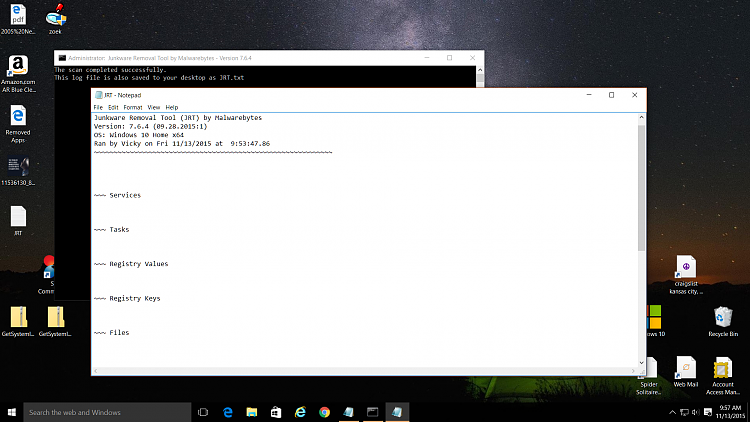The width and height of the screenshot is (750, 422).
Task: Click the Notepad vertical scrollbar thumb
Action: (641, 188)
